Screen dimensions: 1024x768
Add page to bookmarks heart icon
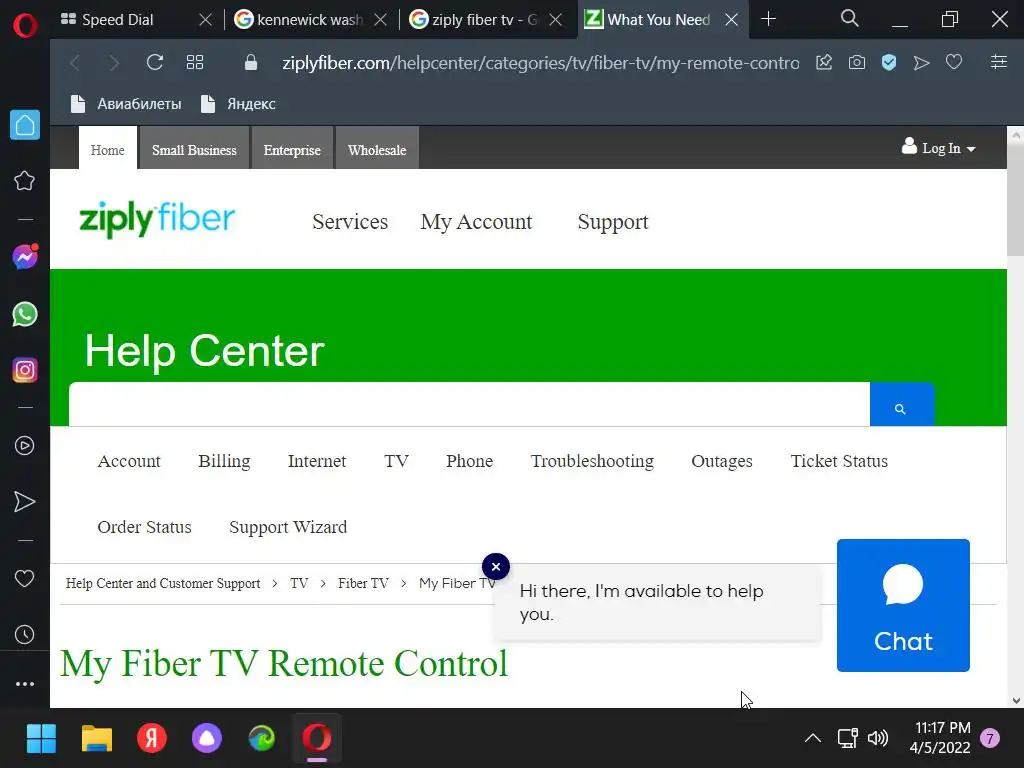tap(954, 62)
